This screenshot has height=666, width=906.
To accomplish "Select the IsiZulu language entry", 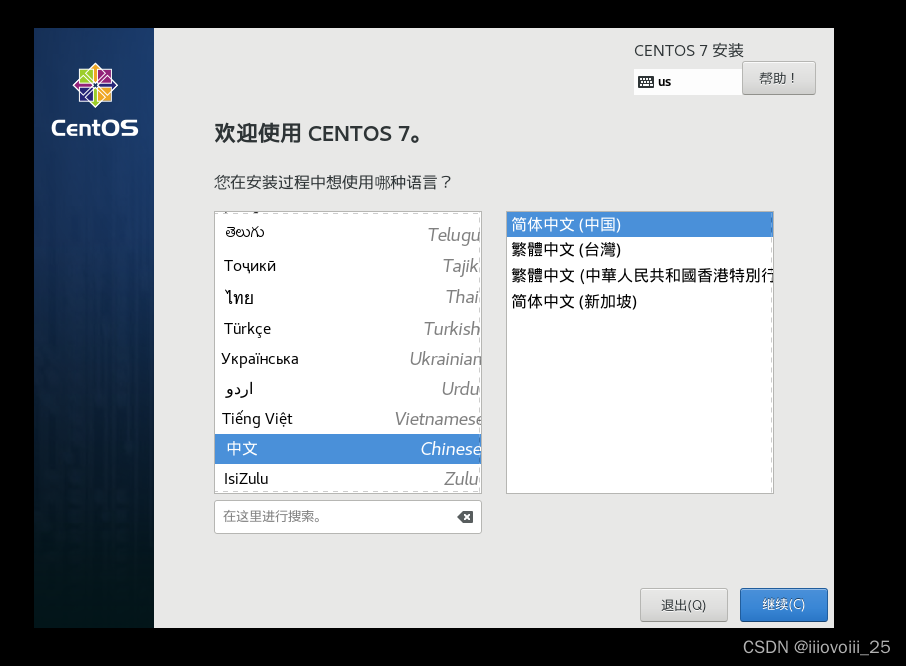I will point(347,478).
